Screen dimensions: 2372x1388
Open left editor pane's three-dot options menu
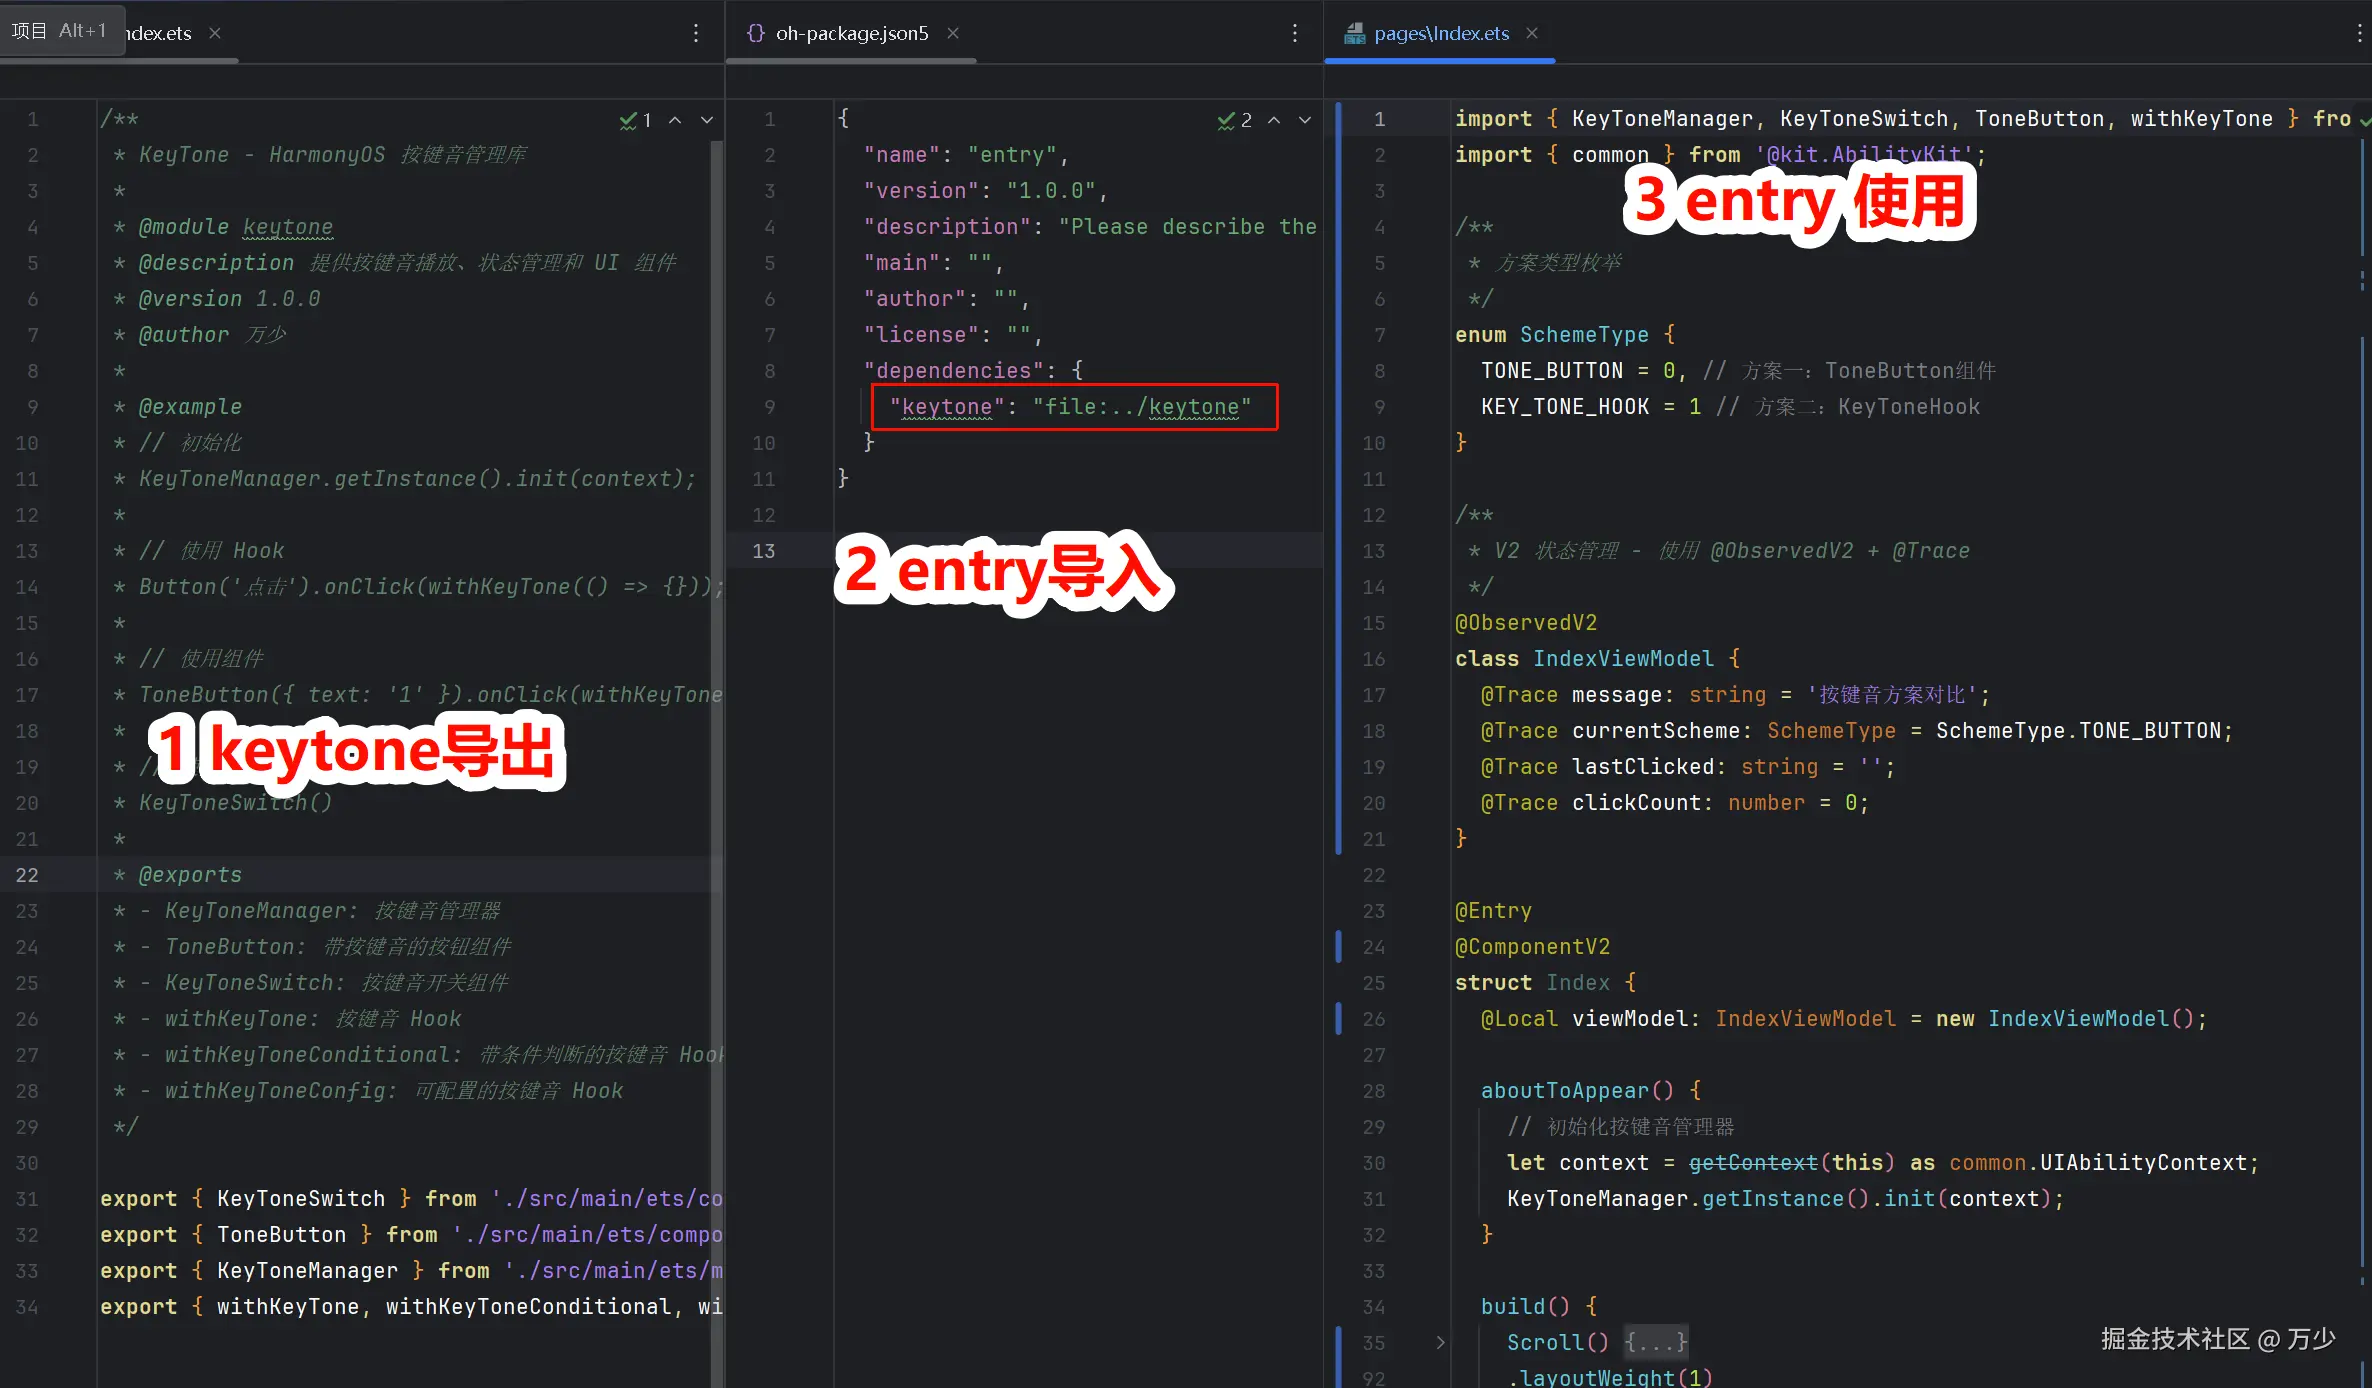[696, 33]
